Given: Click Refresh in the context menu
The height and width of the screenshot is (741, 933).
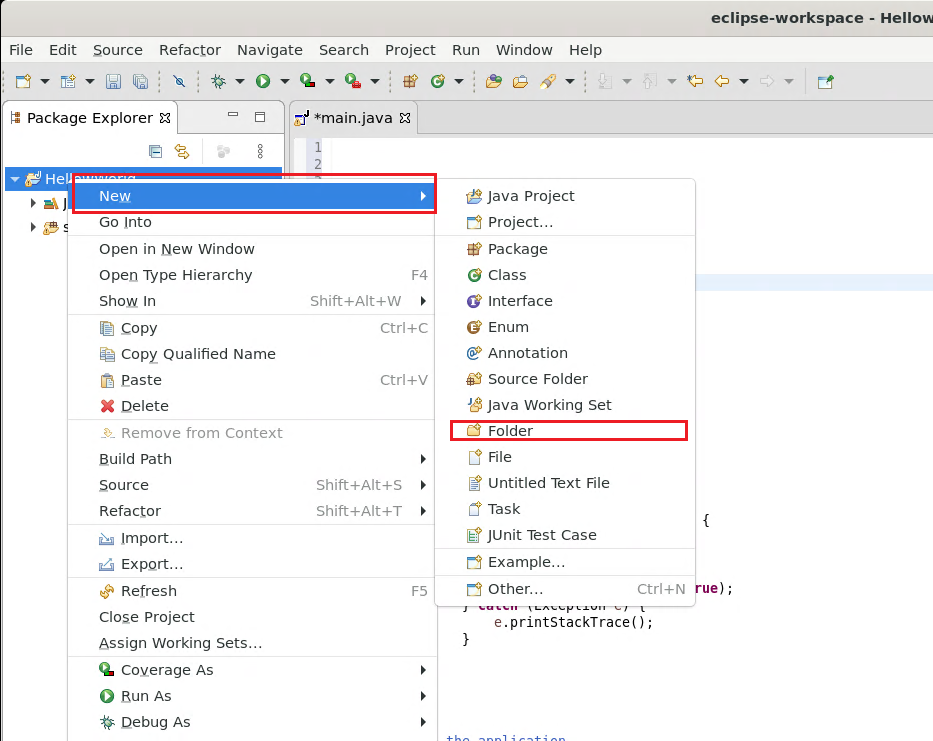Looking at the screenshot, I should click(252, 591).
